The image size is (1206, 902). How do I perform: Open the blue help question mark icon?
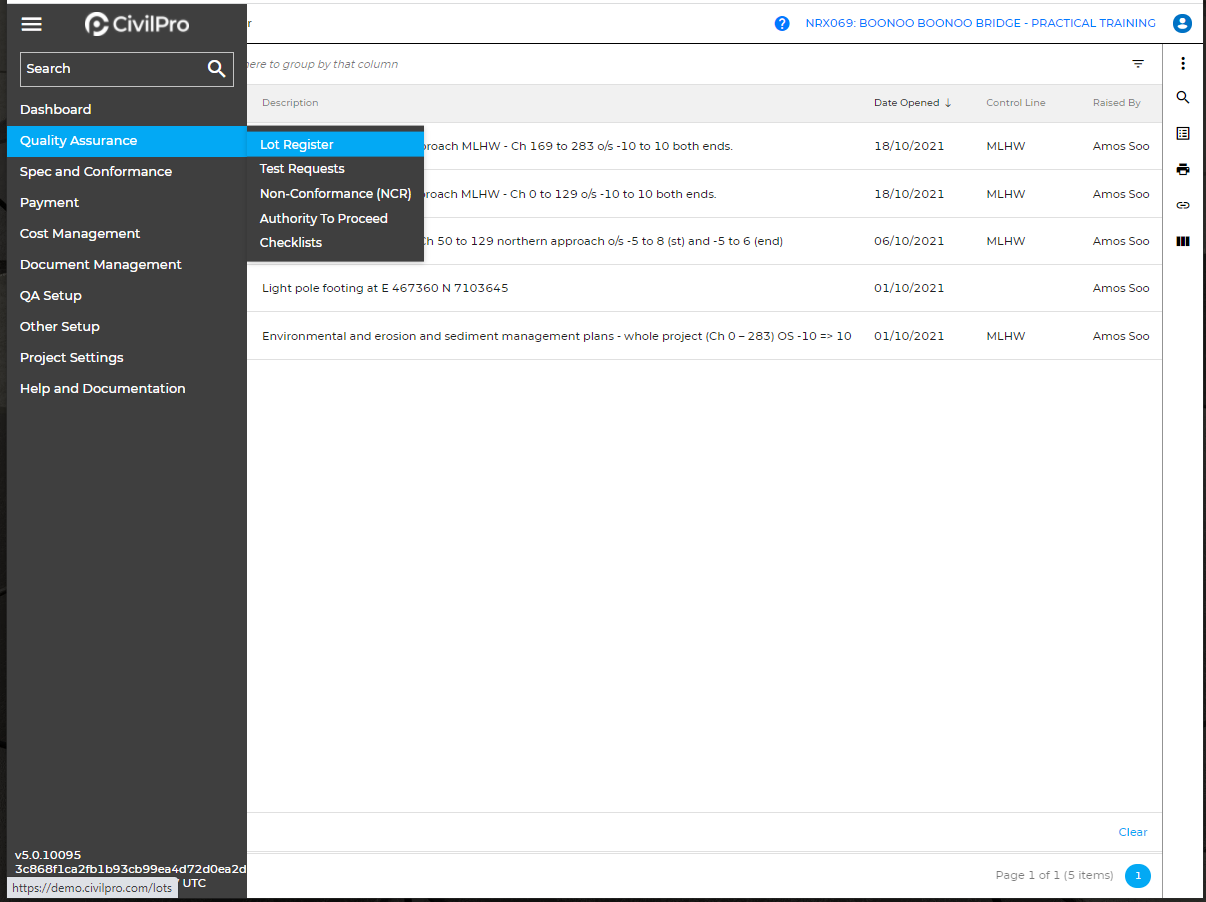[x=782, y=23]
